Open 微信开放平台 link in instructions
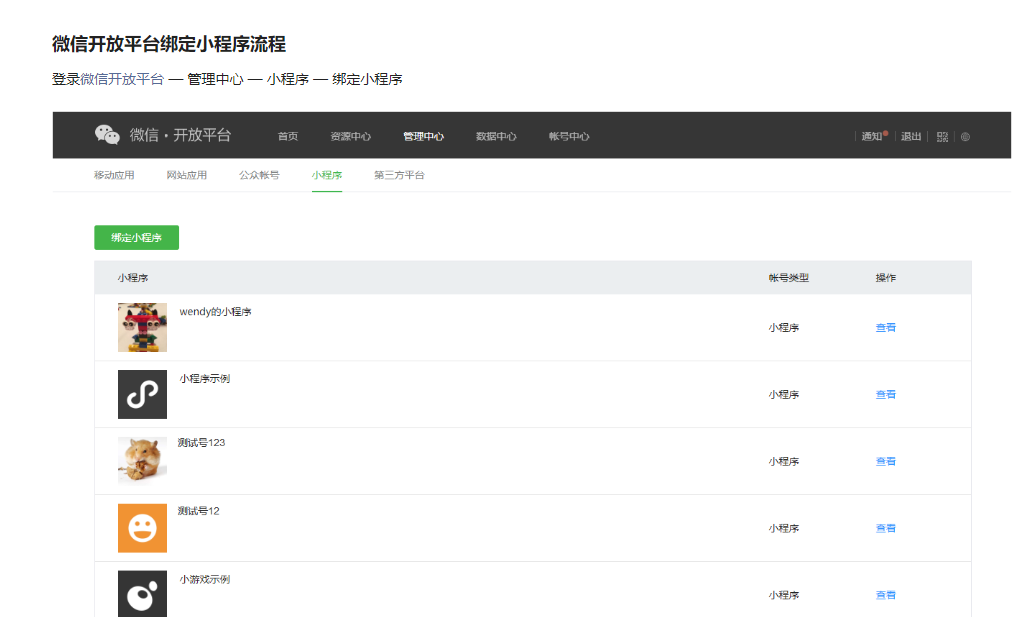The width and height of the screenshot is (1032, 617). pyautogui.click(x=122, y=79)
